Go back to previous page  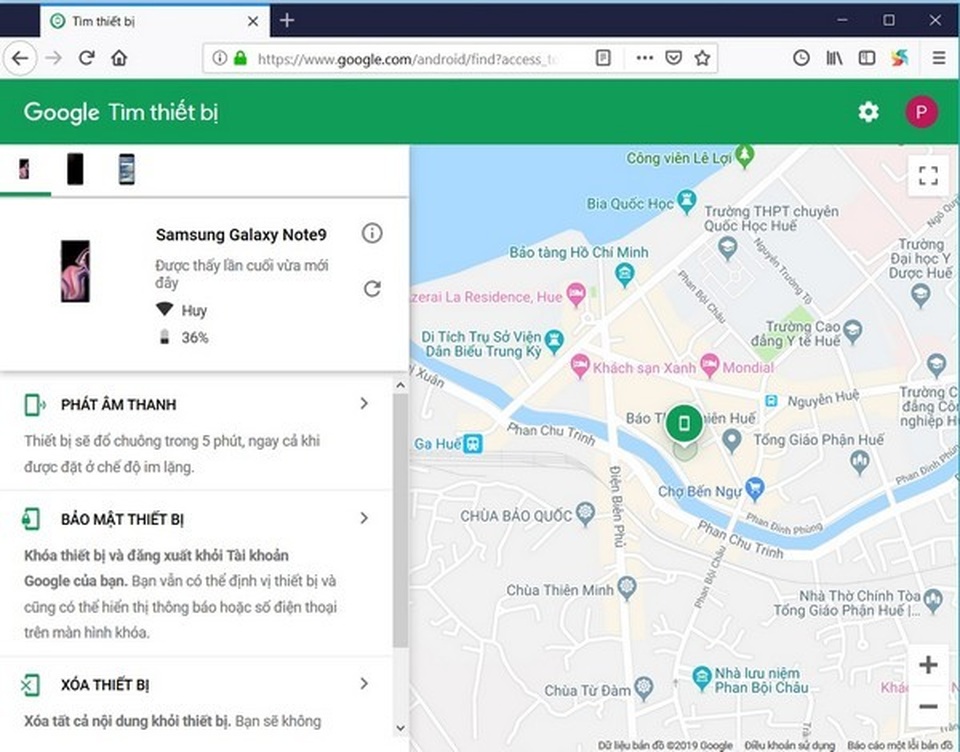tap(20, 58)
